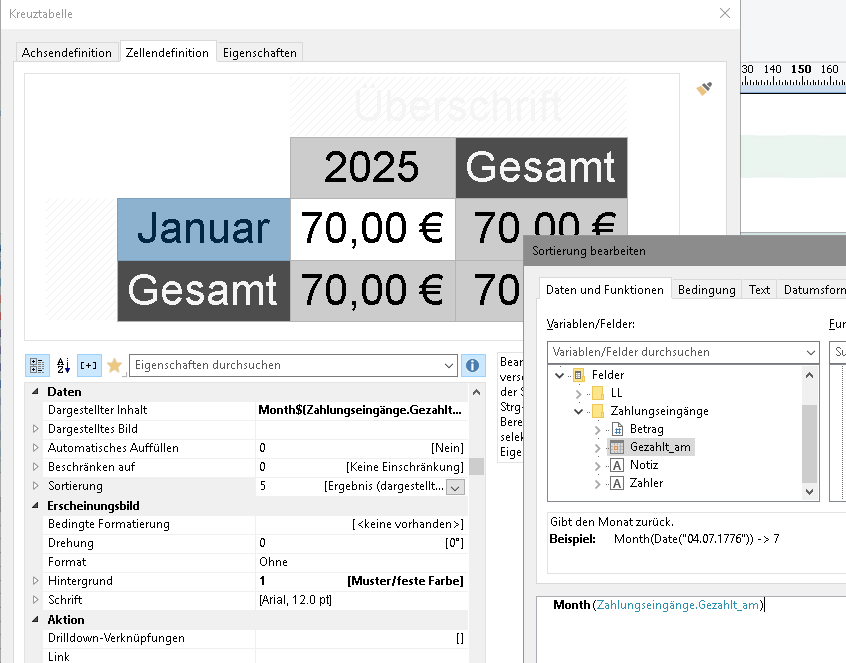The height and width of the screenshot is (663, 846).
Task: Collapse the Zahlungseingänge tree node
Action: (x=578, y=412)
